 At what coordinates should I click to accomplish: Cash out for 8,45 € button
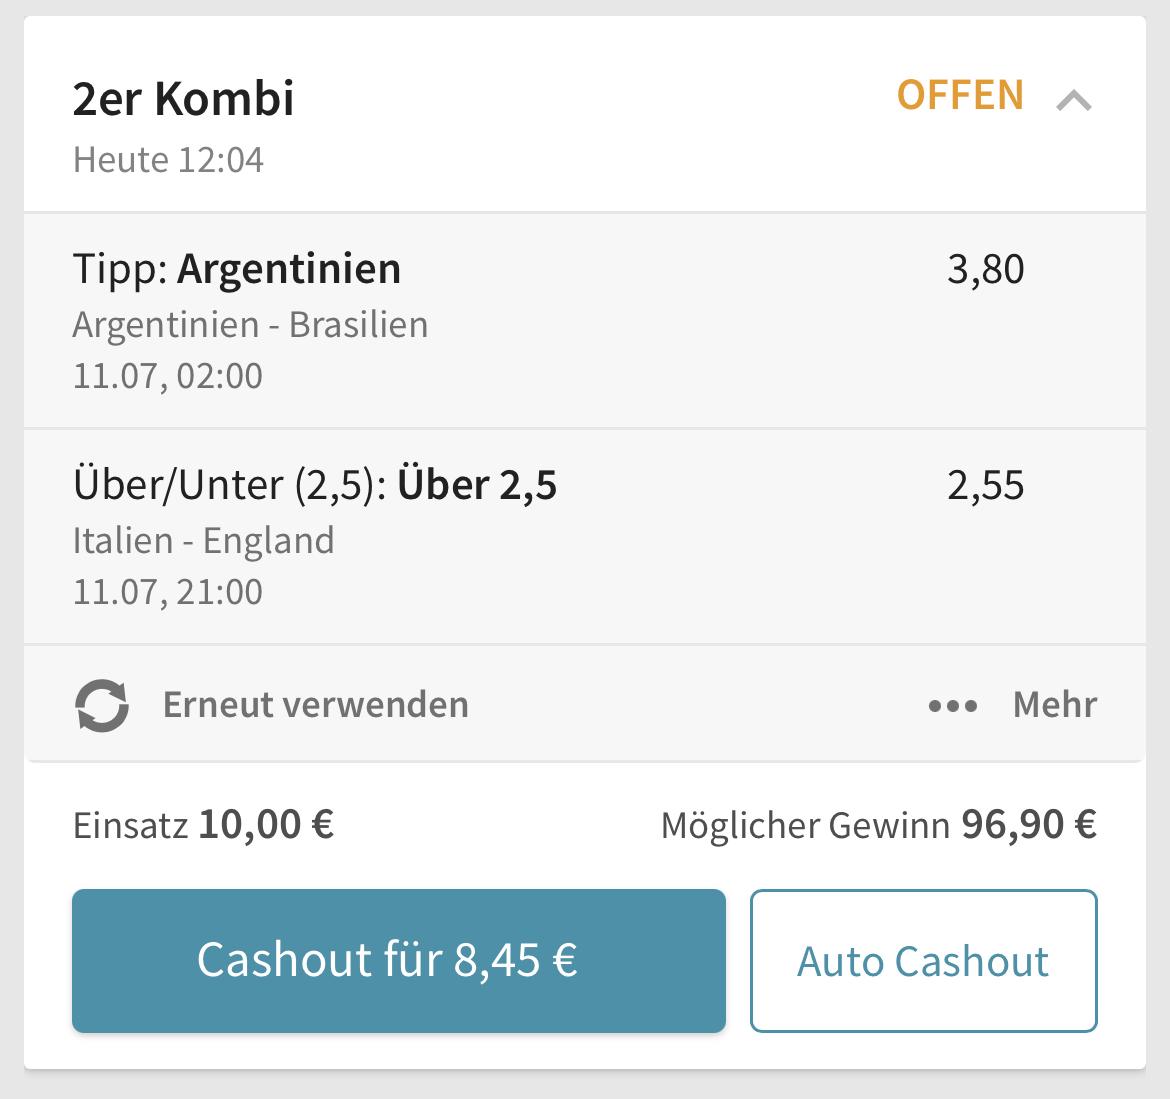pos(398,960)
